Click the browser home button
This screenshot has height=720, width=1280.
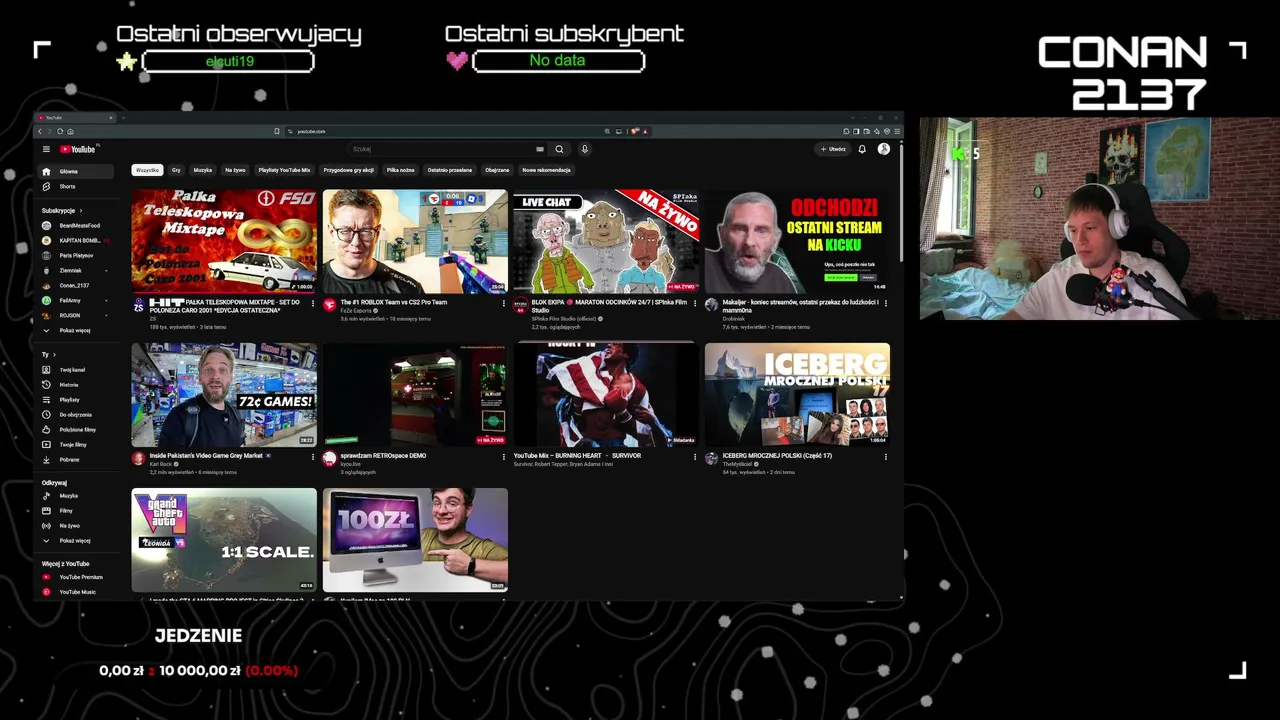pos(70,131)
